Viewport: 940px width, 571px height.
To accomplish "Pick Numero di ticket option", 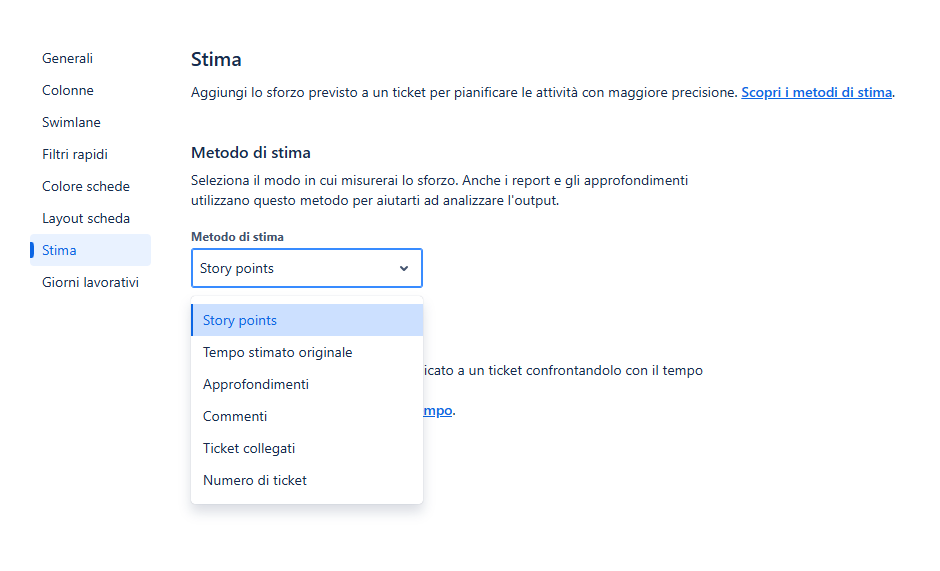I will click(x=307, y=480).
